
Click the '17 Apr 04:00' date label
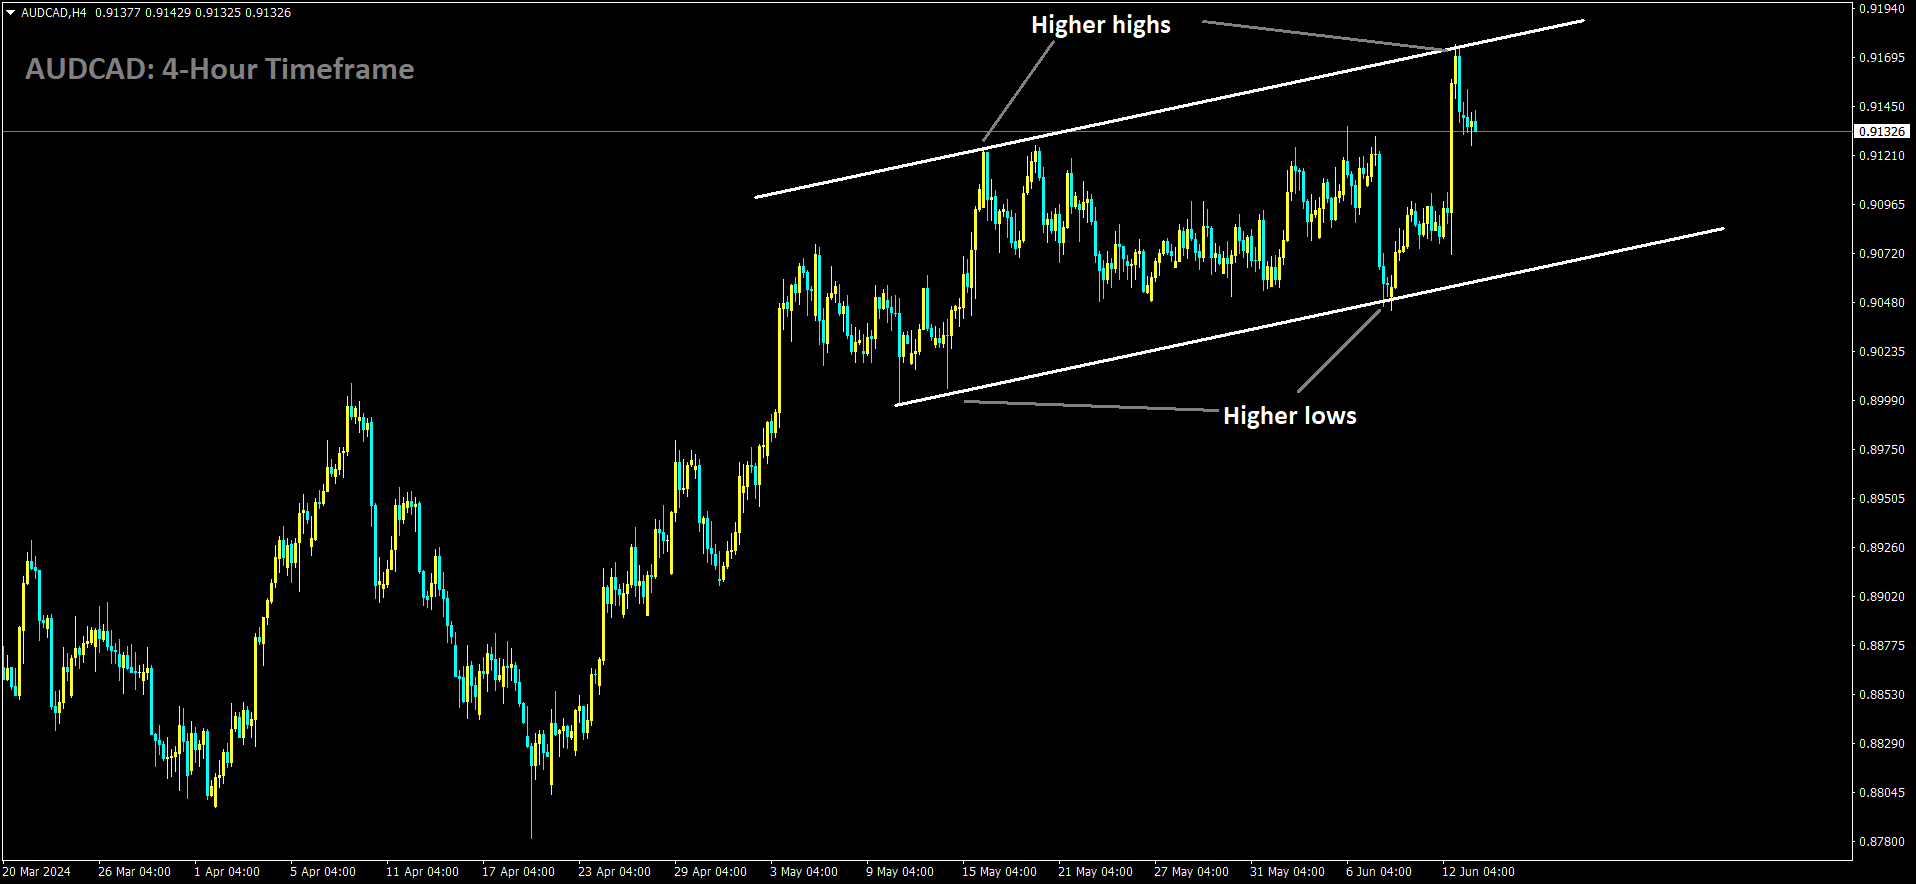(x=518, y=872)
